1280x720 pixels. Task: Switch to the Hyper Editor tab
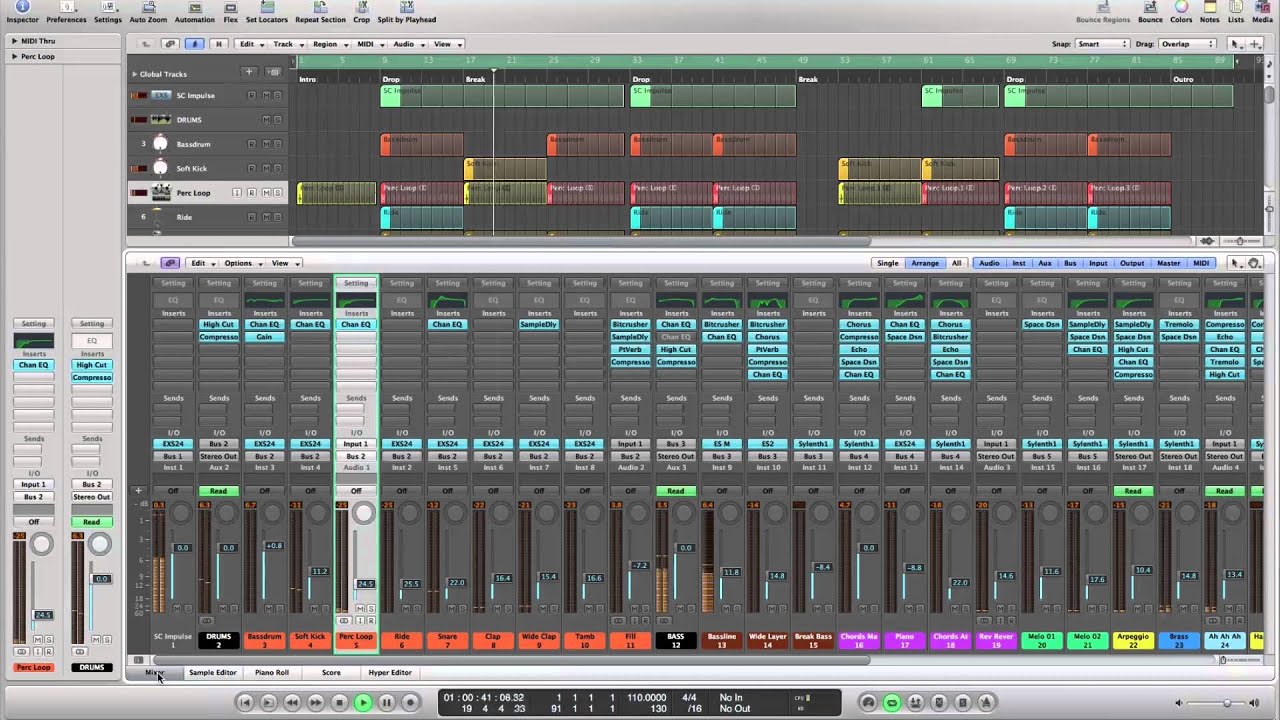tap(390, 673)
